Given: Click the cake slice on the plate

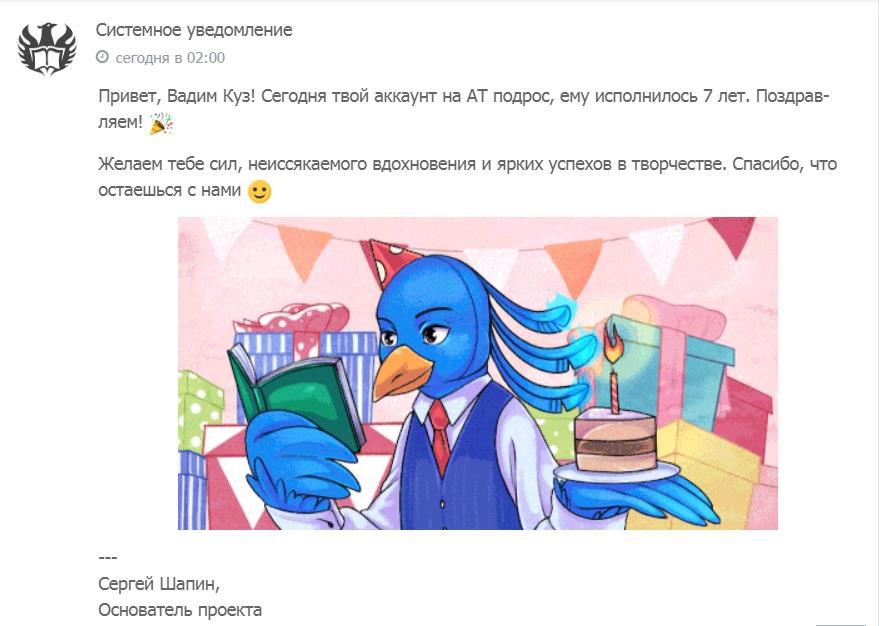Looking at the screenshot, I should pos(615,440).
